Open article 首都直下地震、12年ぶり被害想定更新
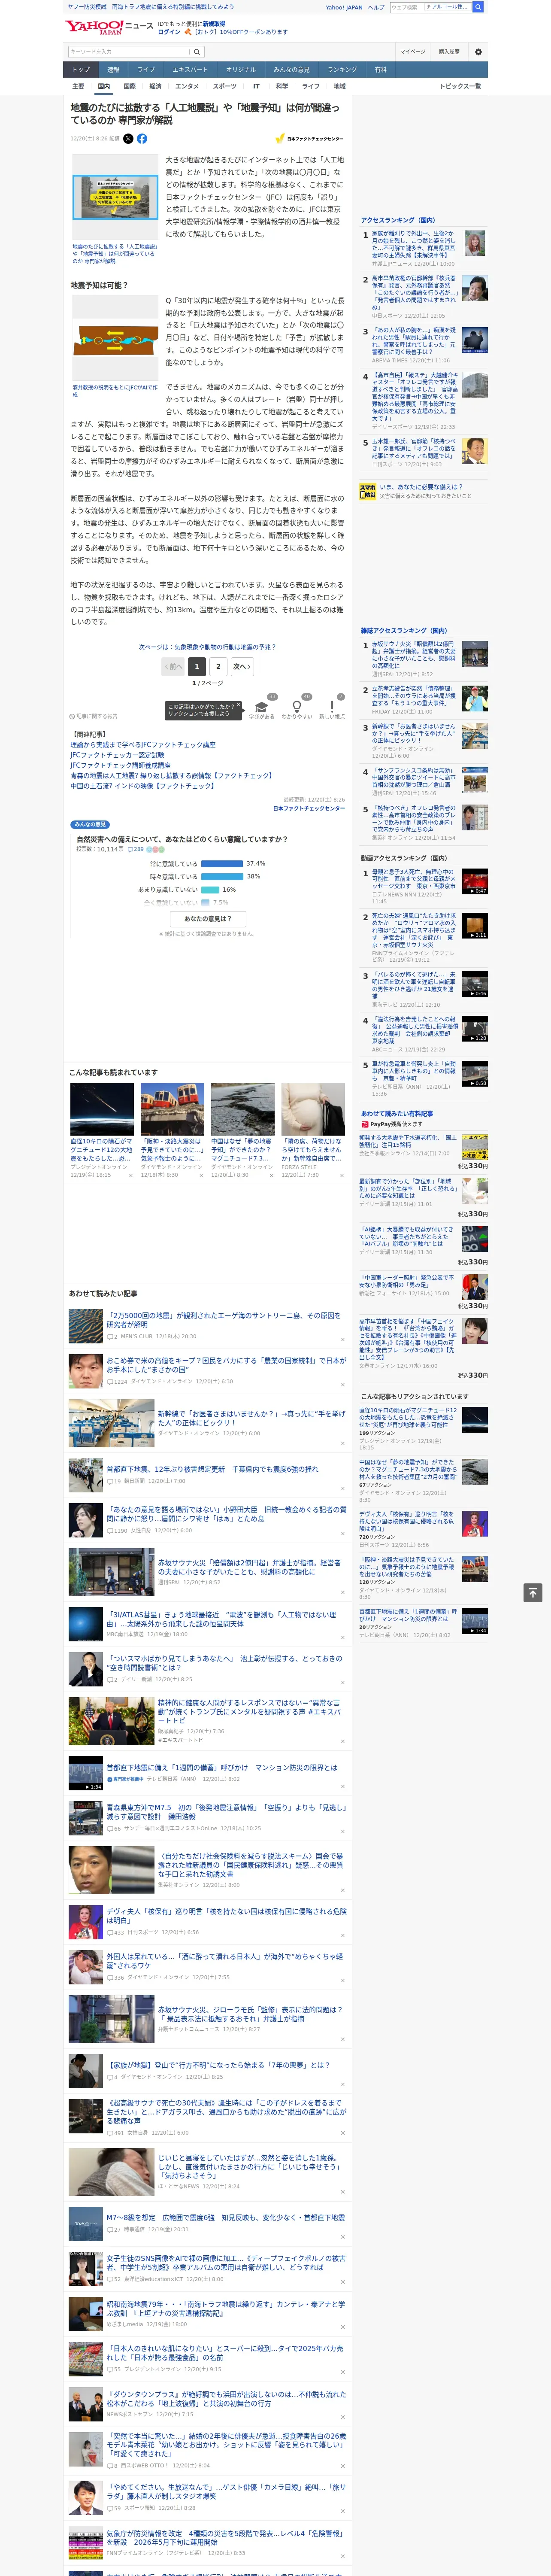The height and width of the screenshot is (2576, 551). (213, 1469)
